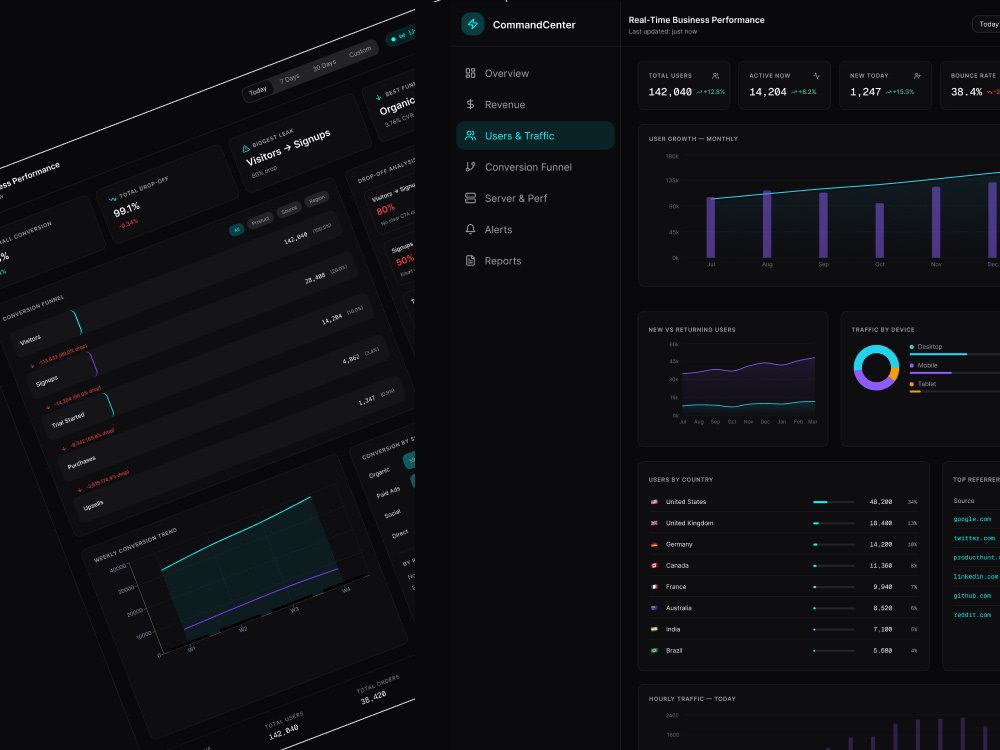Screen dimensions: 1000x750
Task: Open Server & Perf section
Action: point(535,198)
